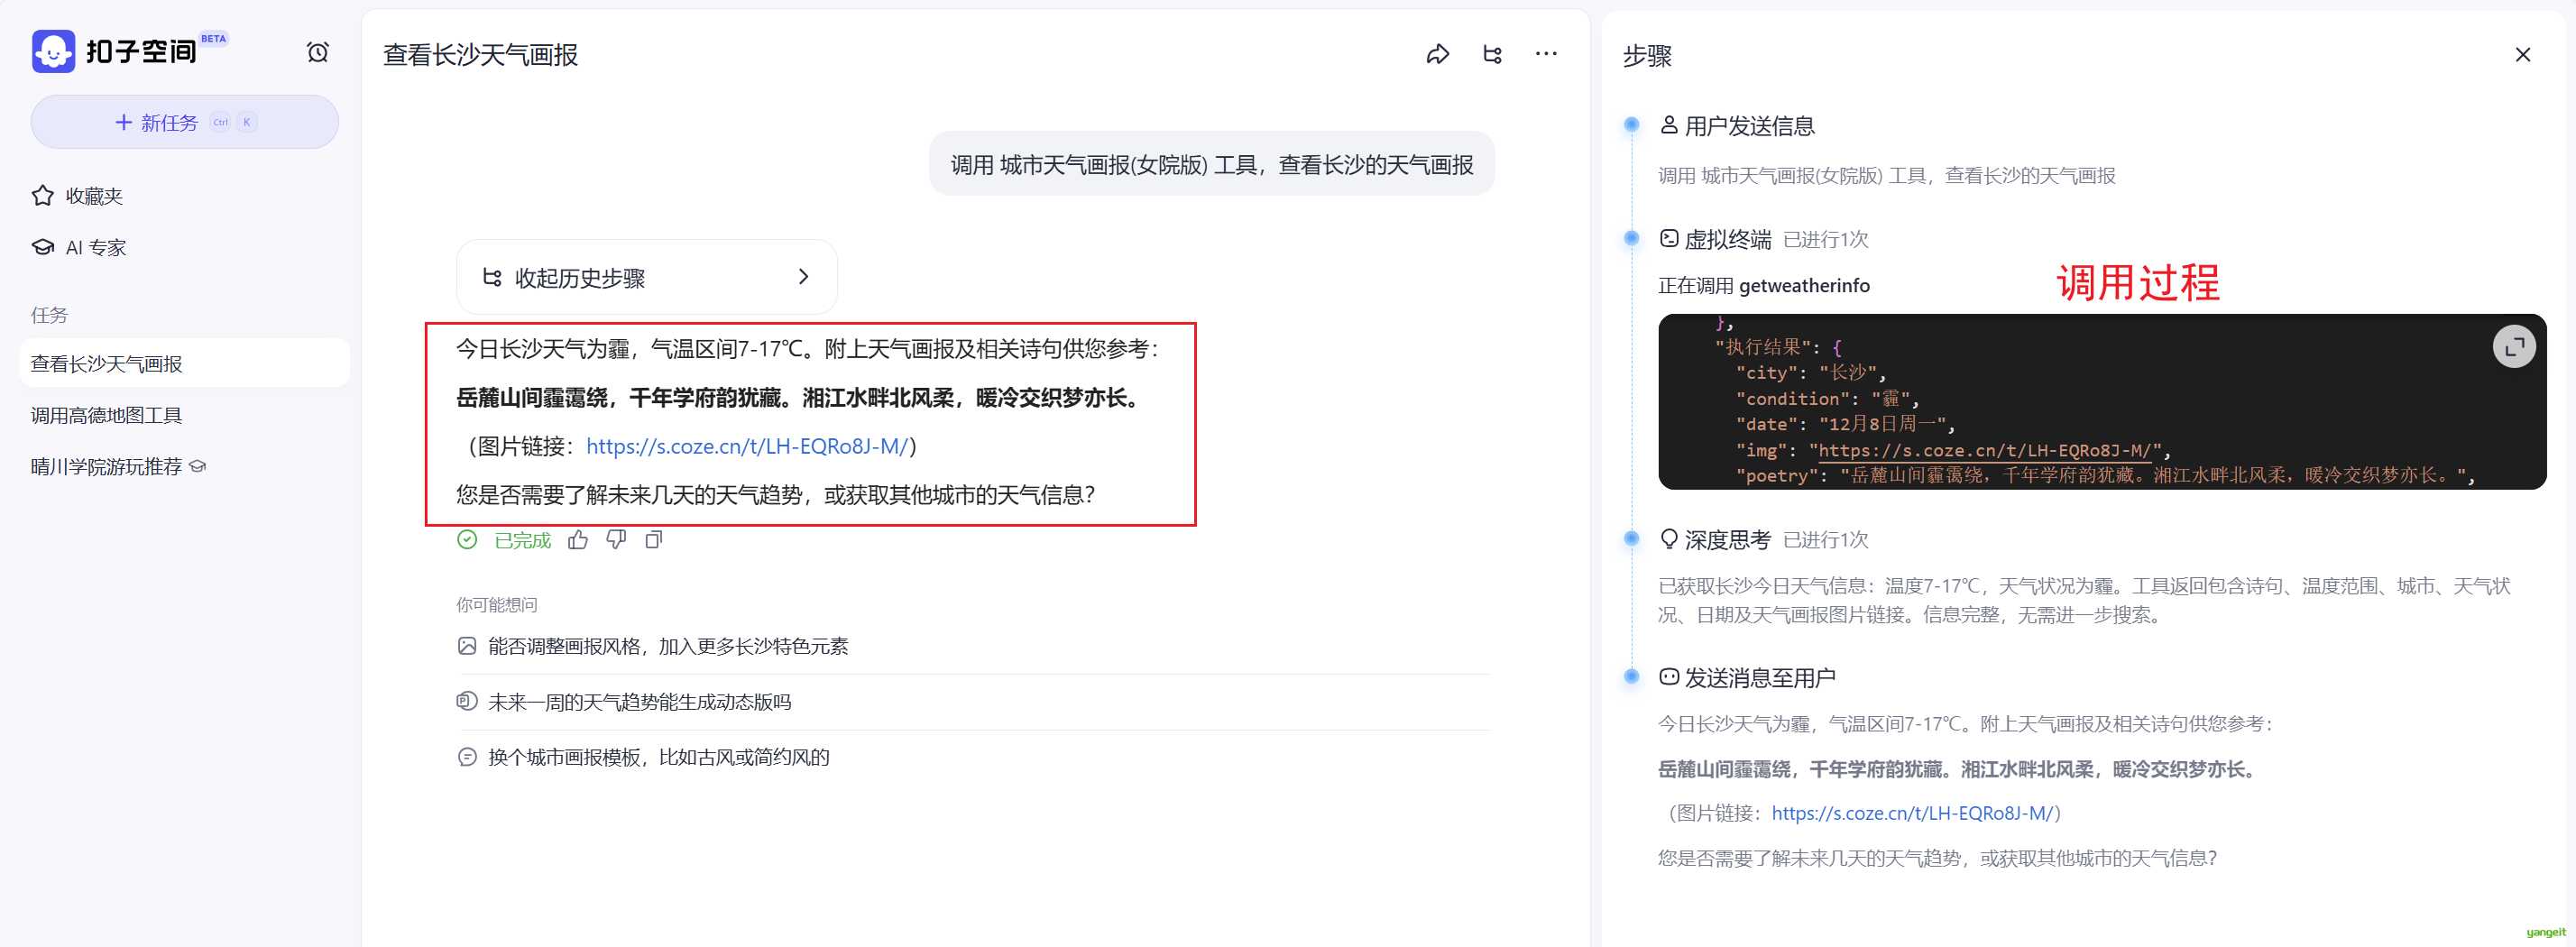The height and width of the screenshot is (947, 2576).
Task: Open the AI 专家 section
Action: pos(96,247)
